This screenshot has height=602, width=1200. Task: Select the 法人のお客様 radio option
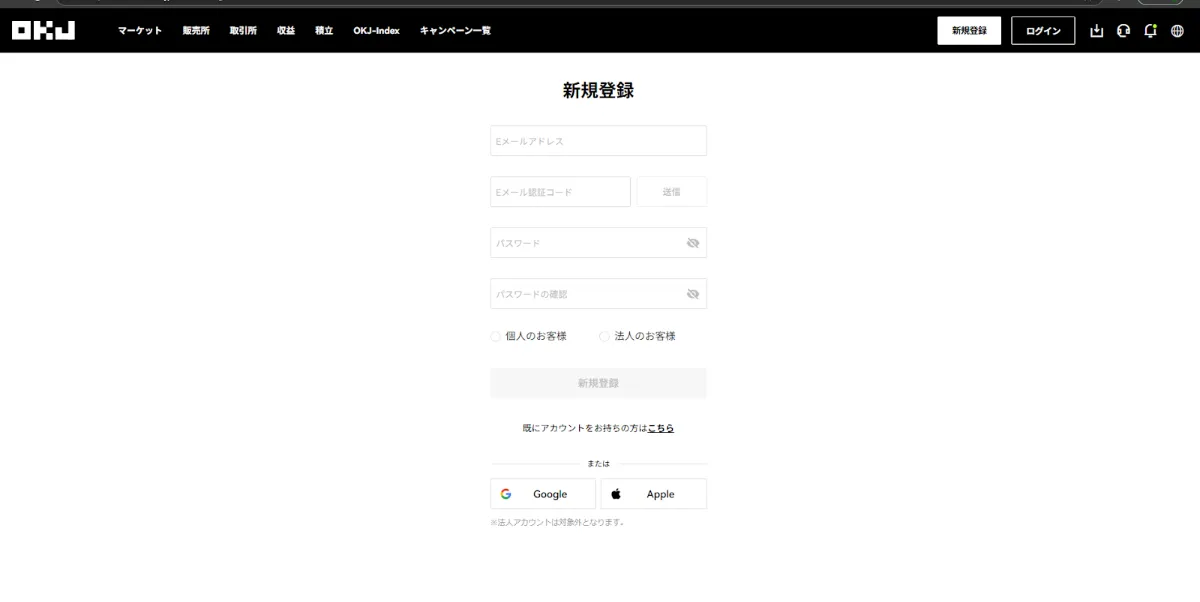[604, 337]
